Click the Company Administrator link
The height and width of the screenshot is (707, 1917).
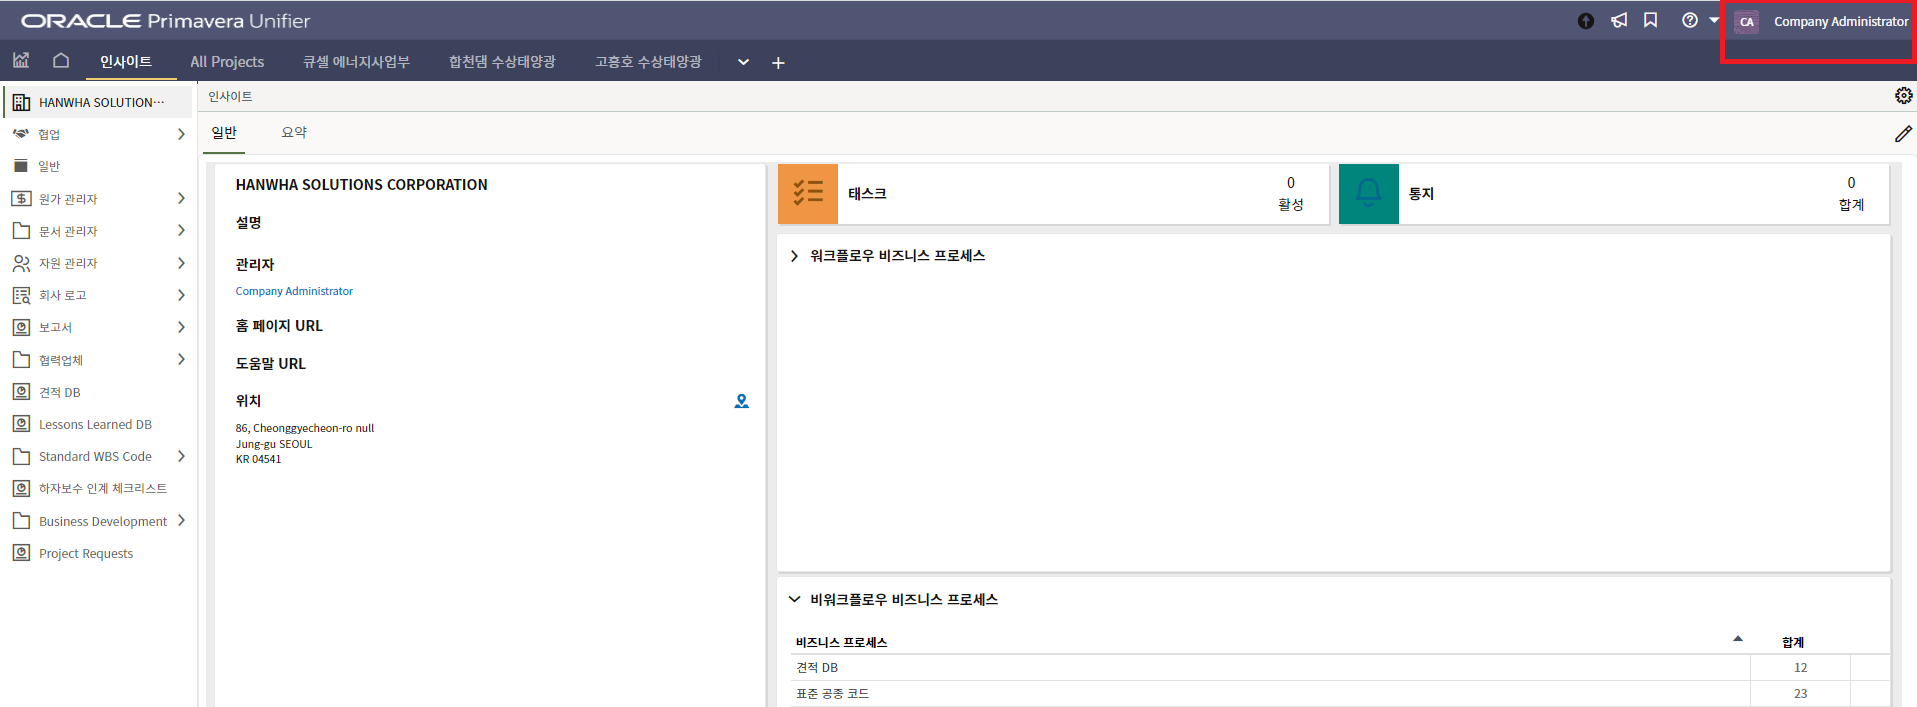[x=294, y=292]
